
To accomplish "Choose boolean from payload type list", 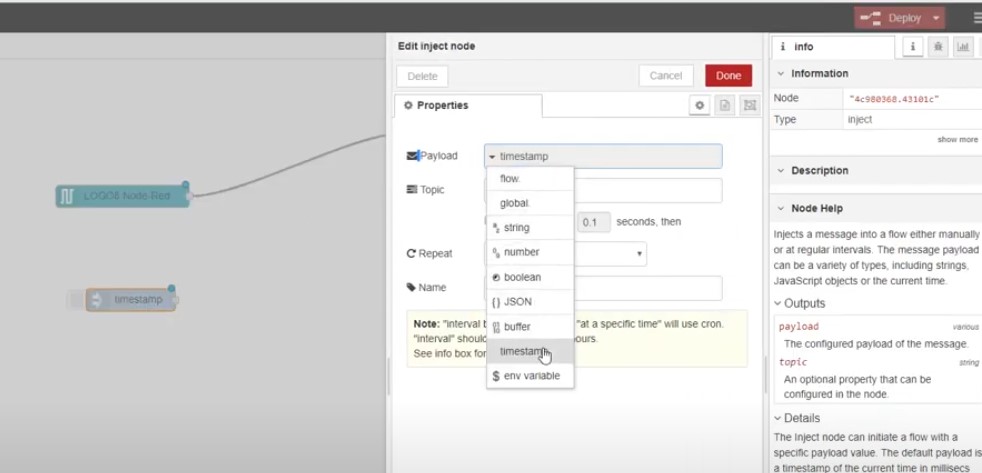I will click(521, 277).
